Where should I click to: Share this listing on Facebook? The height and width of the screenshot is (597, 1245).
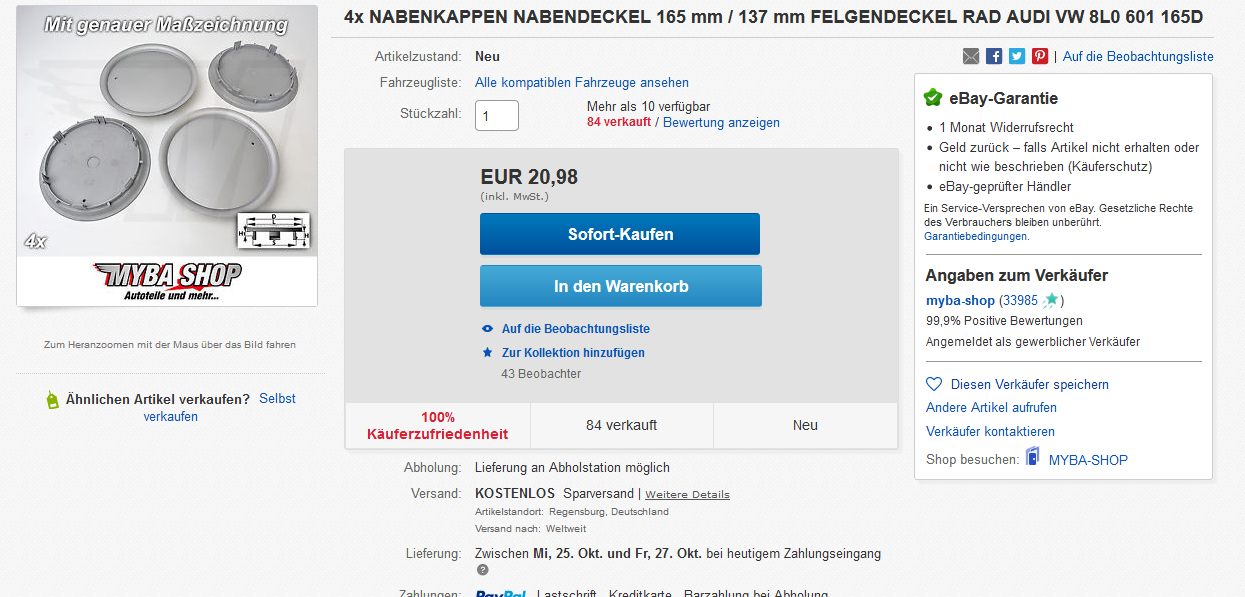[994, 56]
